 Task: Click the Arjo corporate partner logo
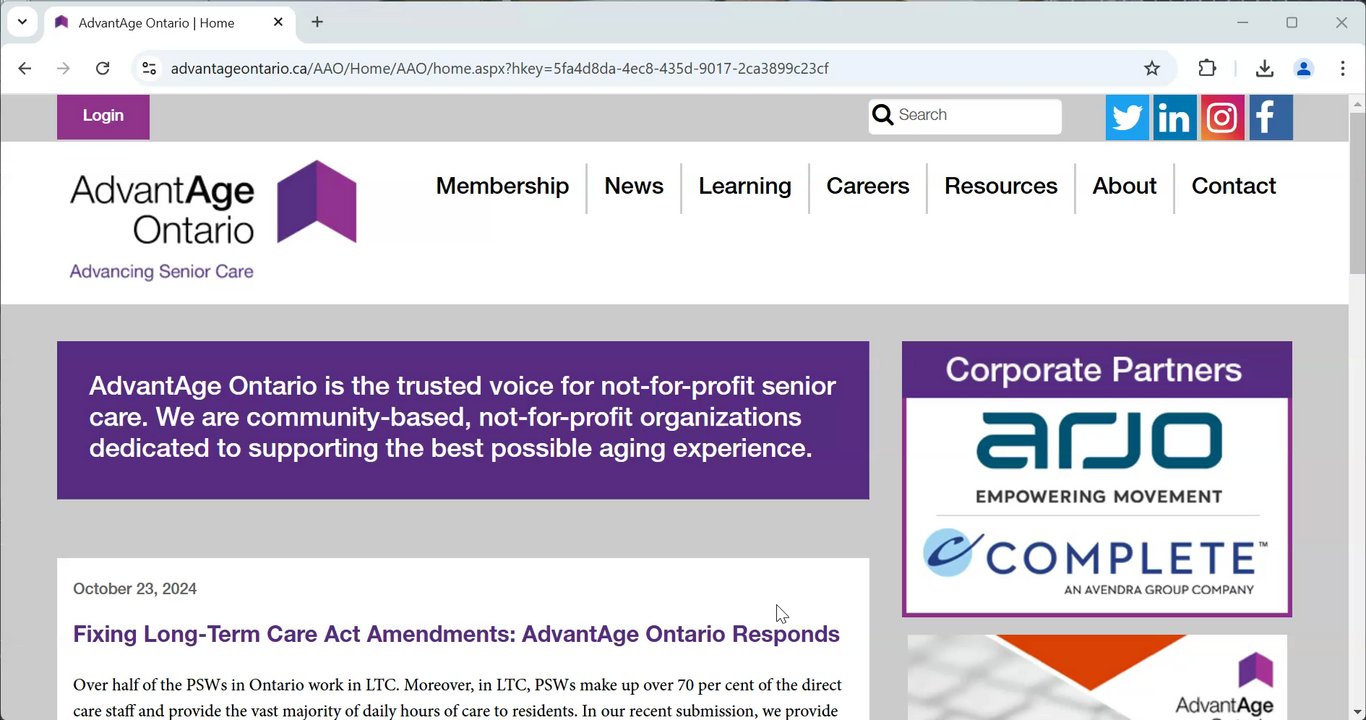[x=1098, y=455]
